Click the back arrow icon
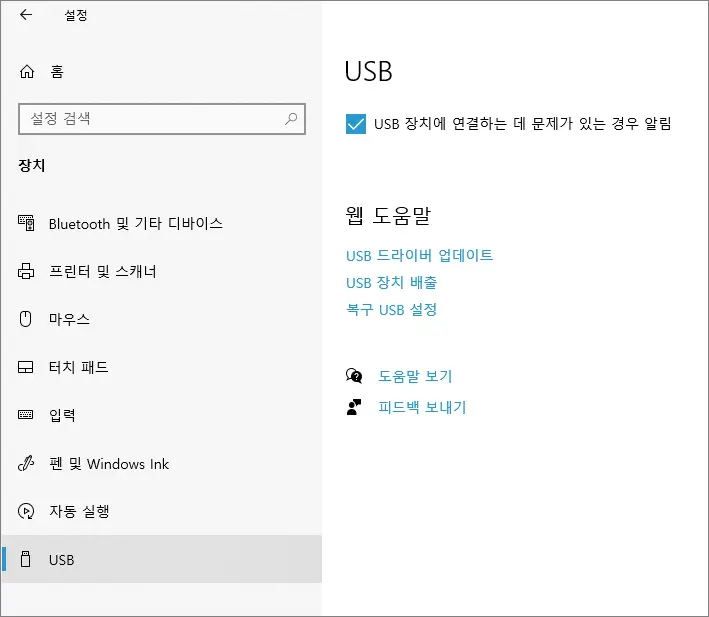This screenshot has width=709, height=617. pyautogui.click(x=25, y=15)
